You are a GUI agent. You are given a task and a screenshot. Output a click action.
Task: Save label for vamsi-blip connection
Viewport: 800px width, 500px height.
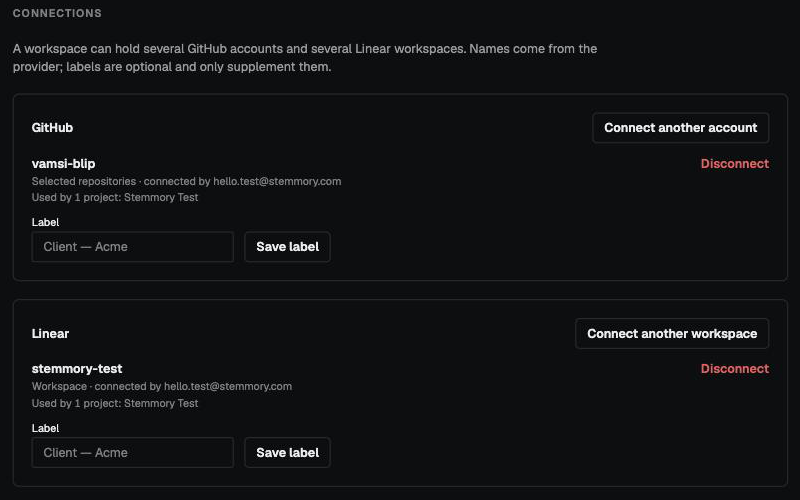pos(287,247)
